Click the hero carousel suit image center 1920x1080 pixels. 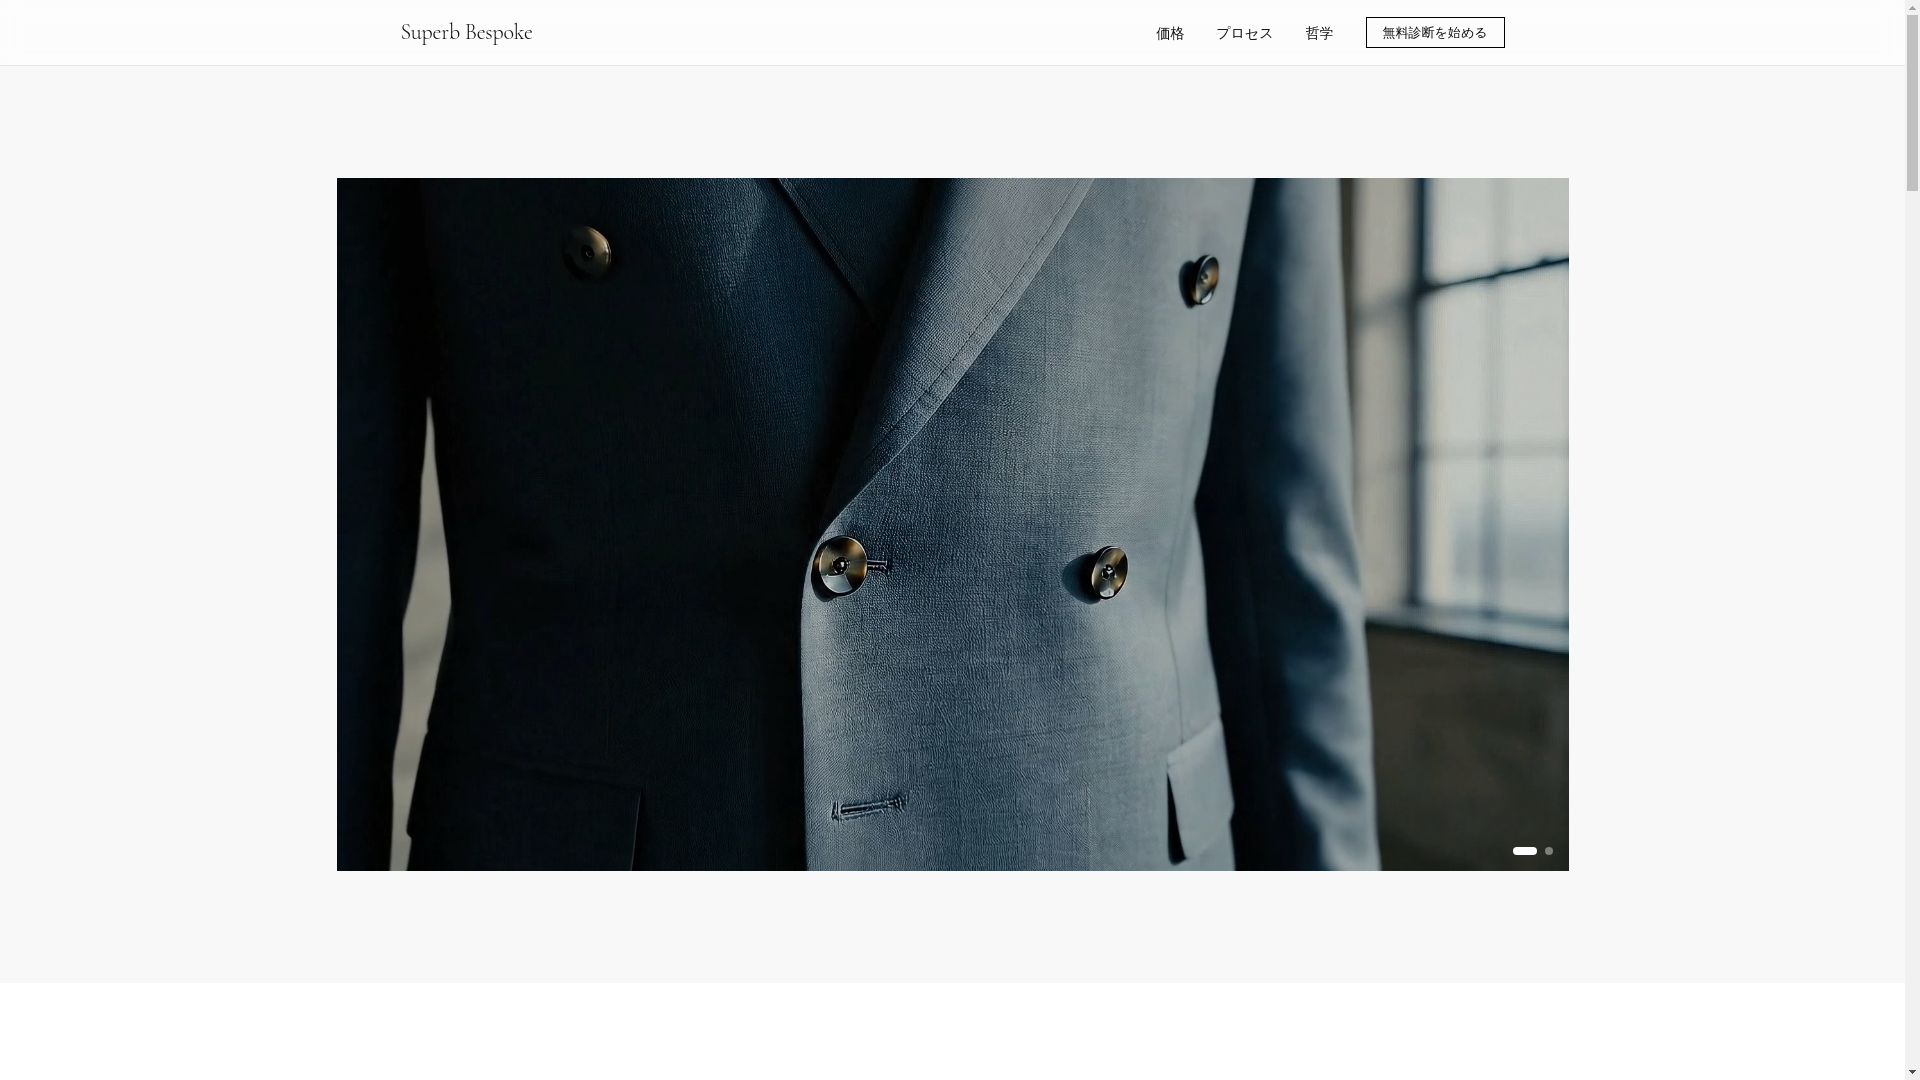coord(952,524)
